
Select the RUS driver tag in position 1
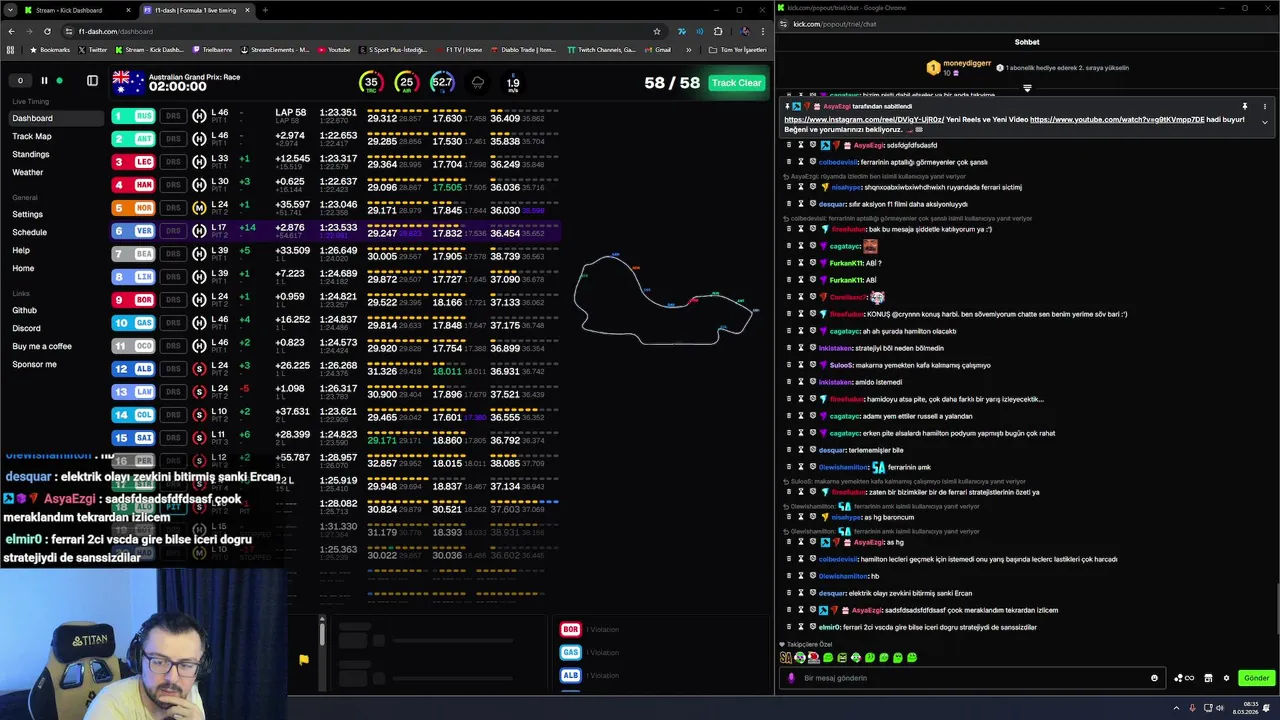point(133,116)
